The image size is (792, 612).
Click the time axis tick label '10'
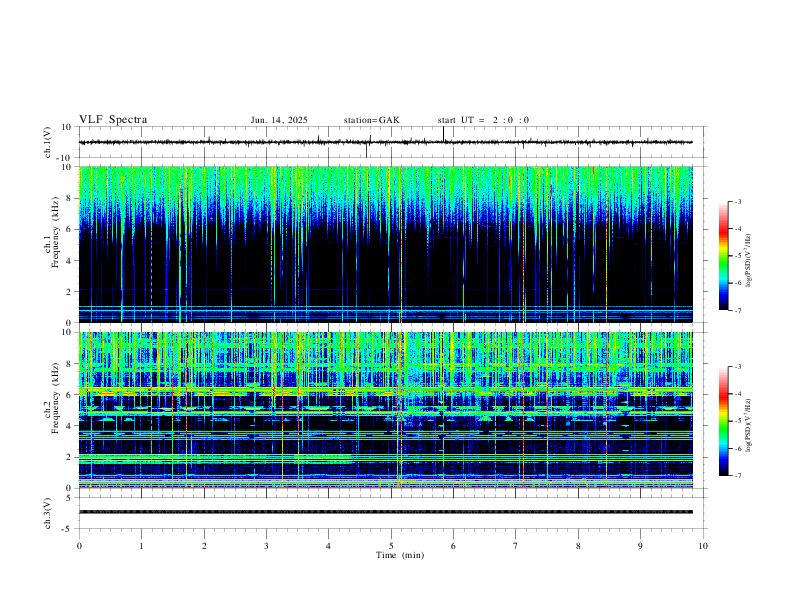tap(703, 546)
